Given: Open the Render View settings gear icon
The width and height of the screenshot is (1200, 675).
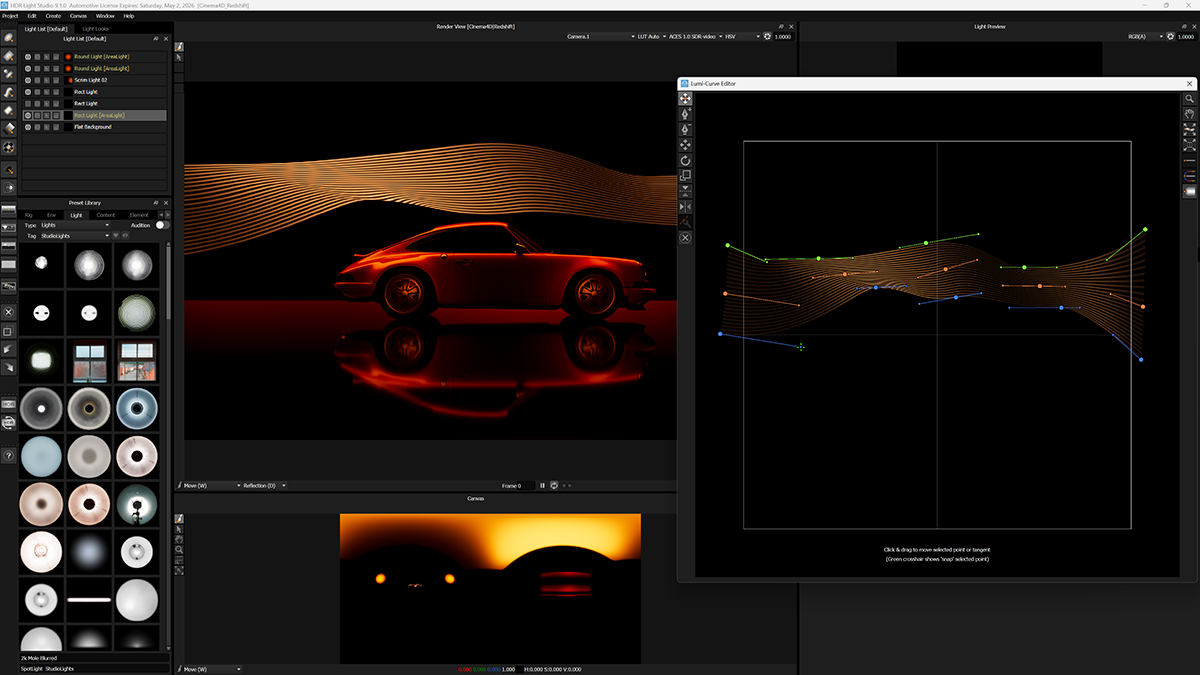Looking at the screenshot, I should point(766,36).
